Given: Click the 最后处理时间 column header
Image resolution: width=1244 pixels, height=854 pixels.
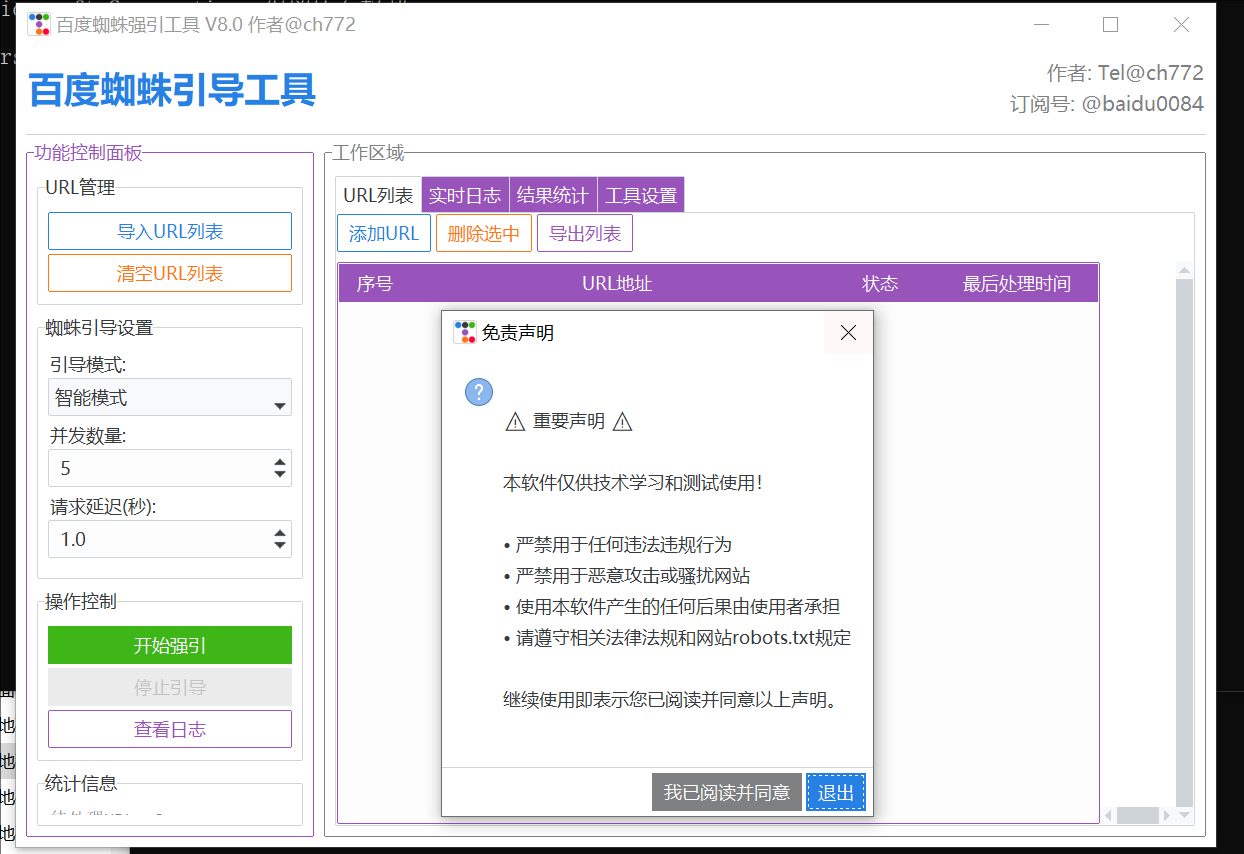Looking at the screenshot, I should coord(1016,283).
